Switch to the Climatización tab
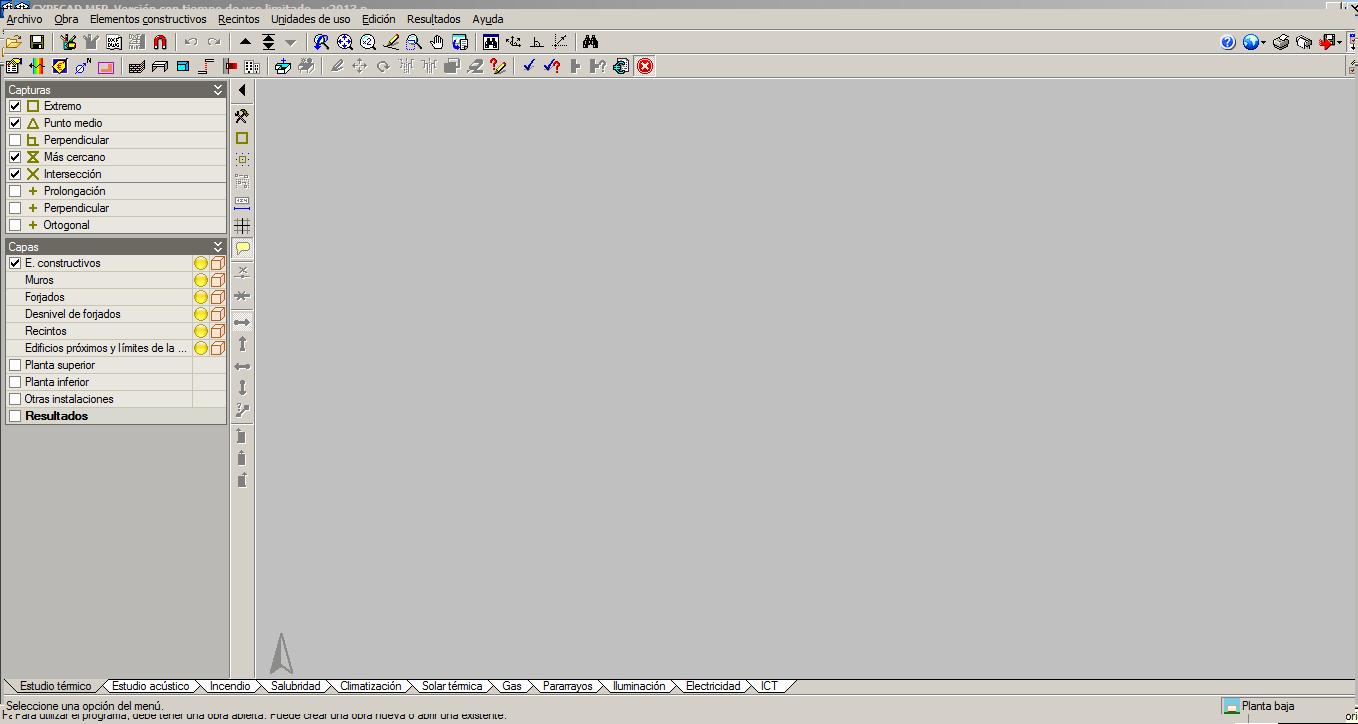The height and width of the screenshot is (724, 1358). tap(370, 686)
